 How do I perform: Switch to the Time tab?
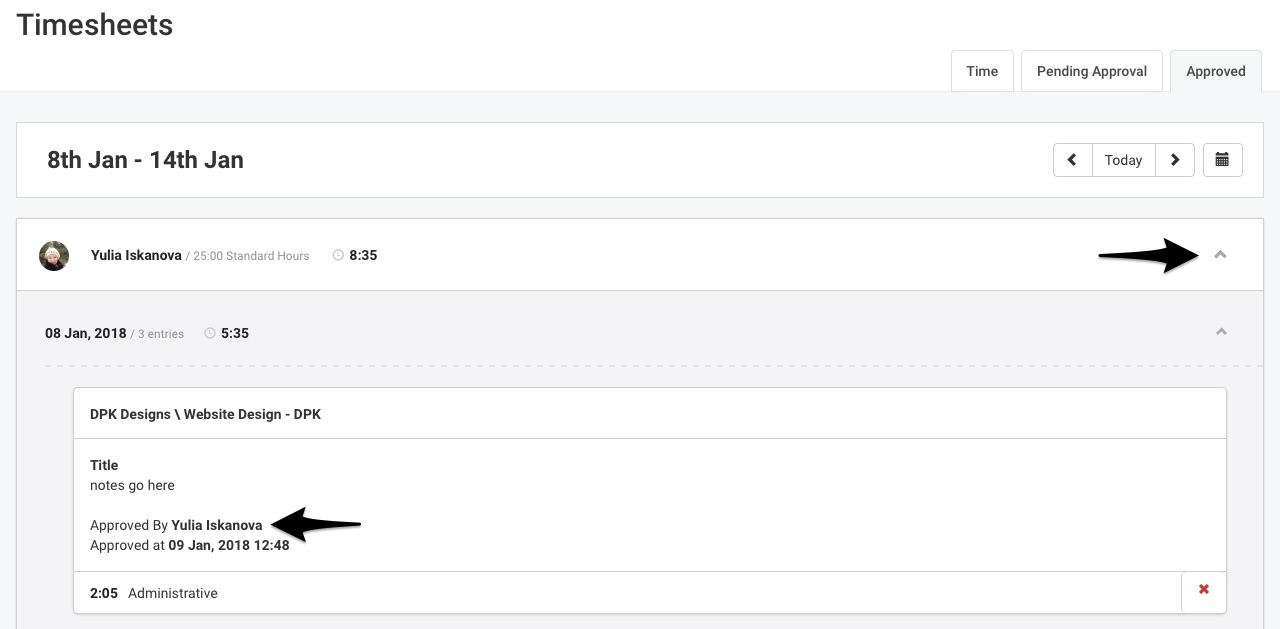coord(982,71)
